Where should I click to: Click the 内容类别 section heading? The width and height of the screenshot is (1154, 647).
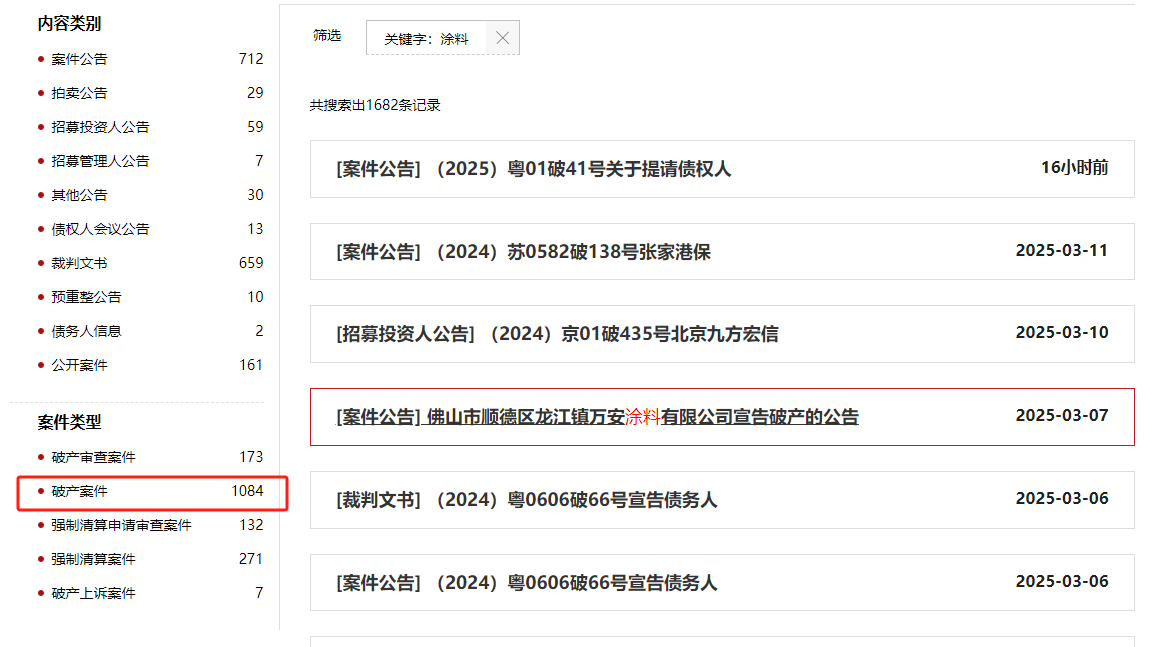69,24
